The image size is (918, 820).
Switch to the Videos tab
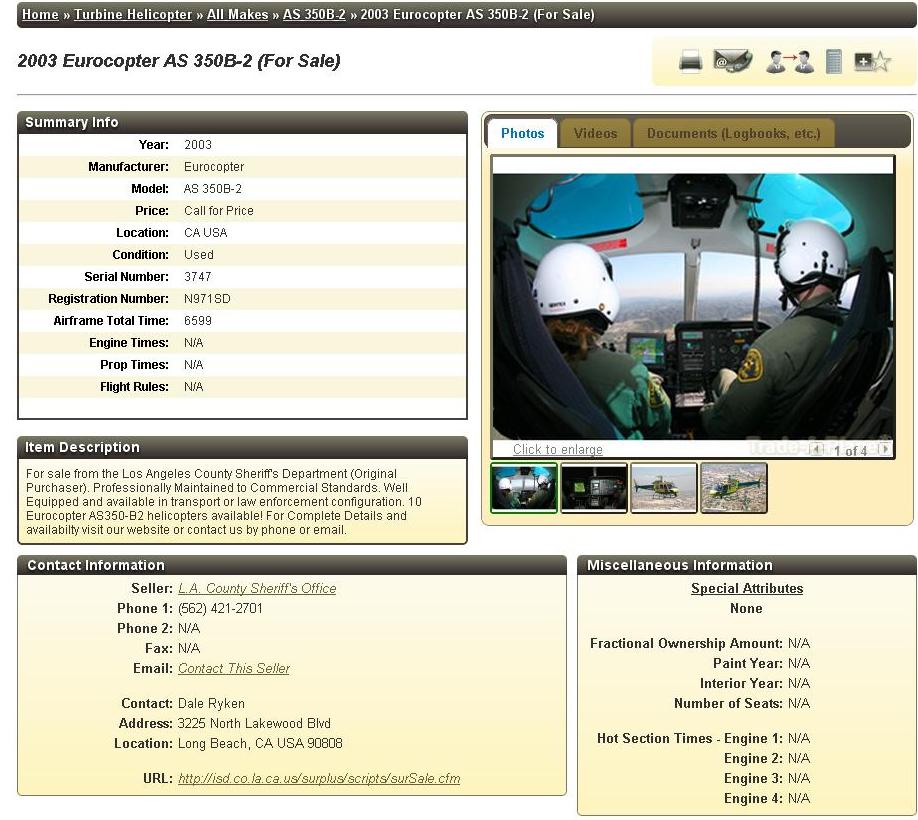coord(595,133)
